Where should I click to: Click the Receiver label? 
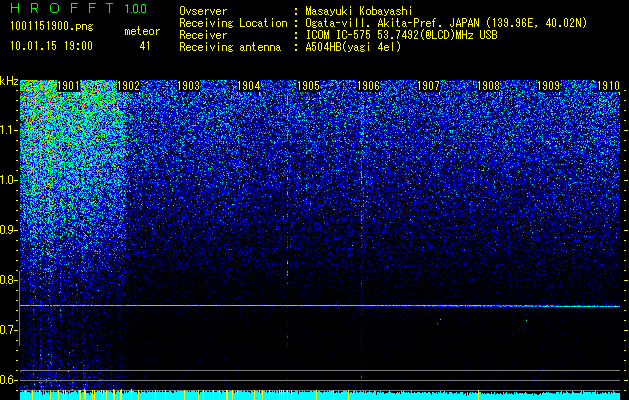[x=203, y=35]
